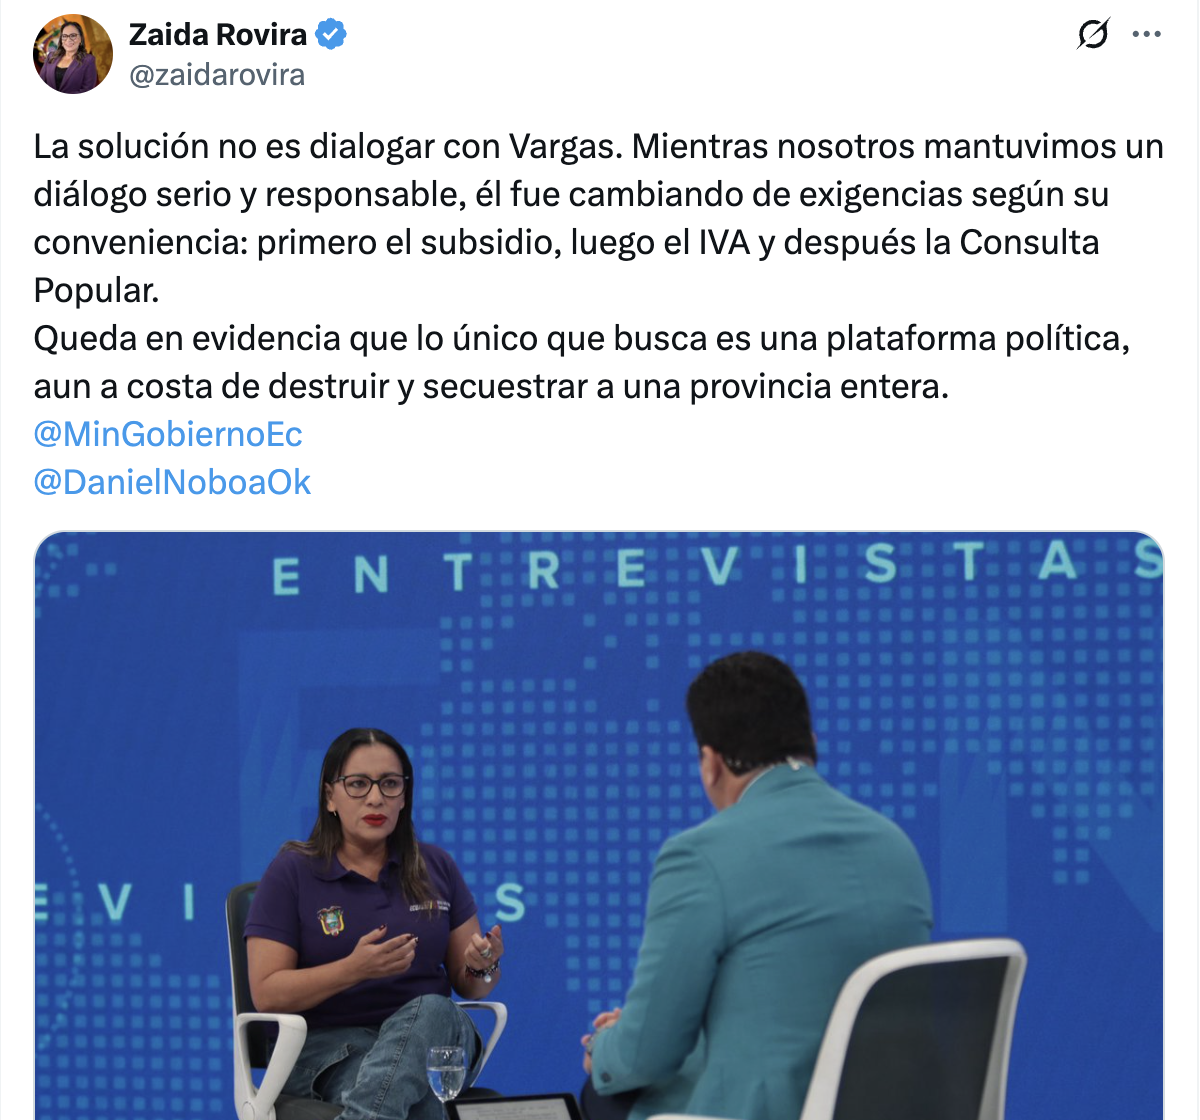Click the water glass in the photo

[x=446, y=1072]
